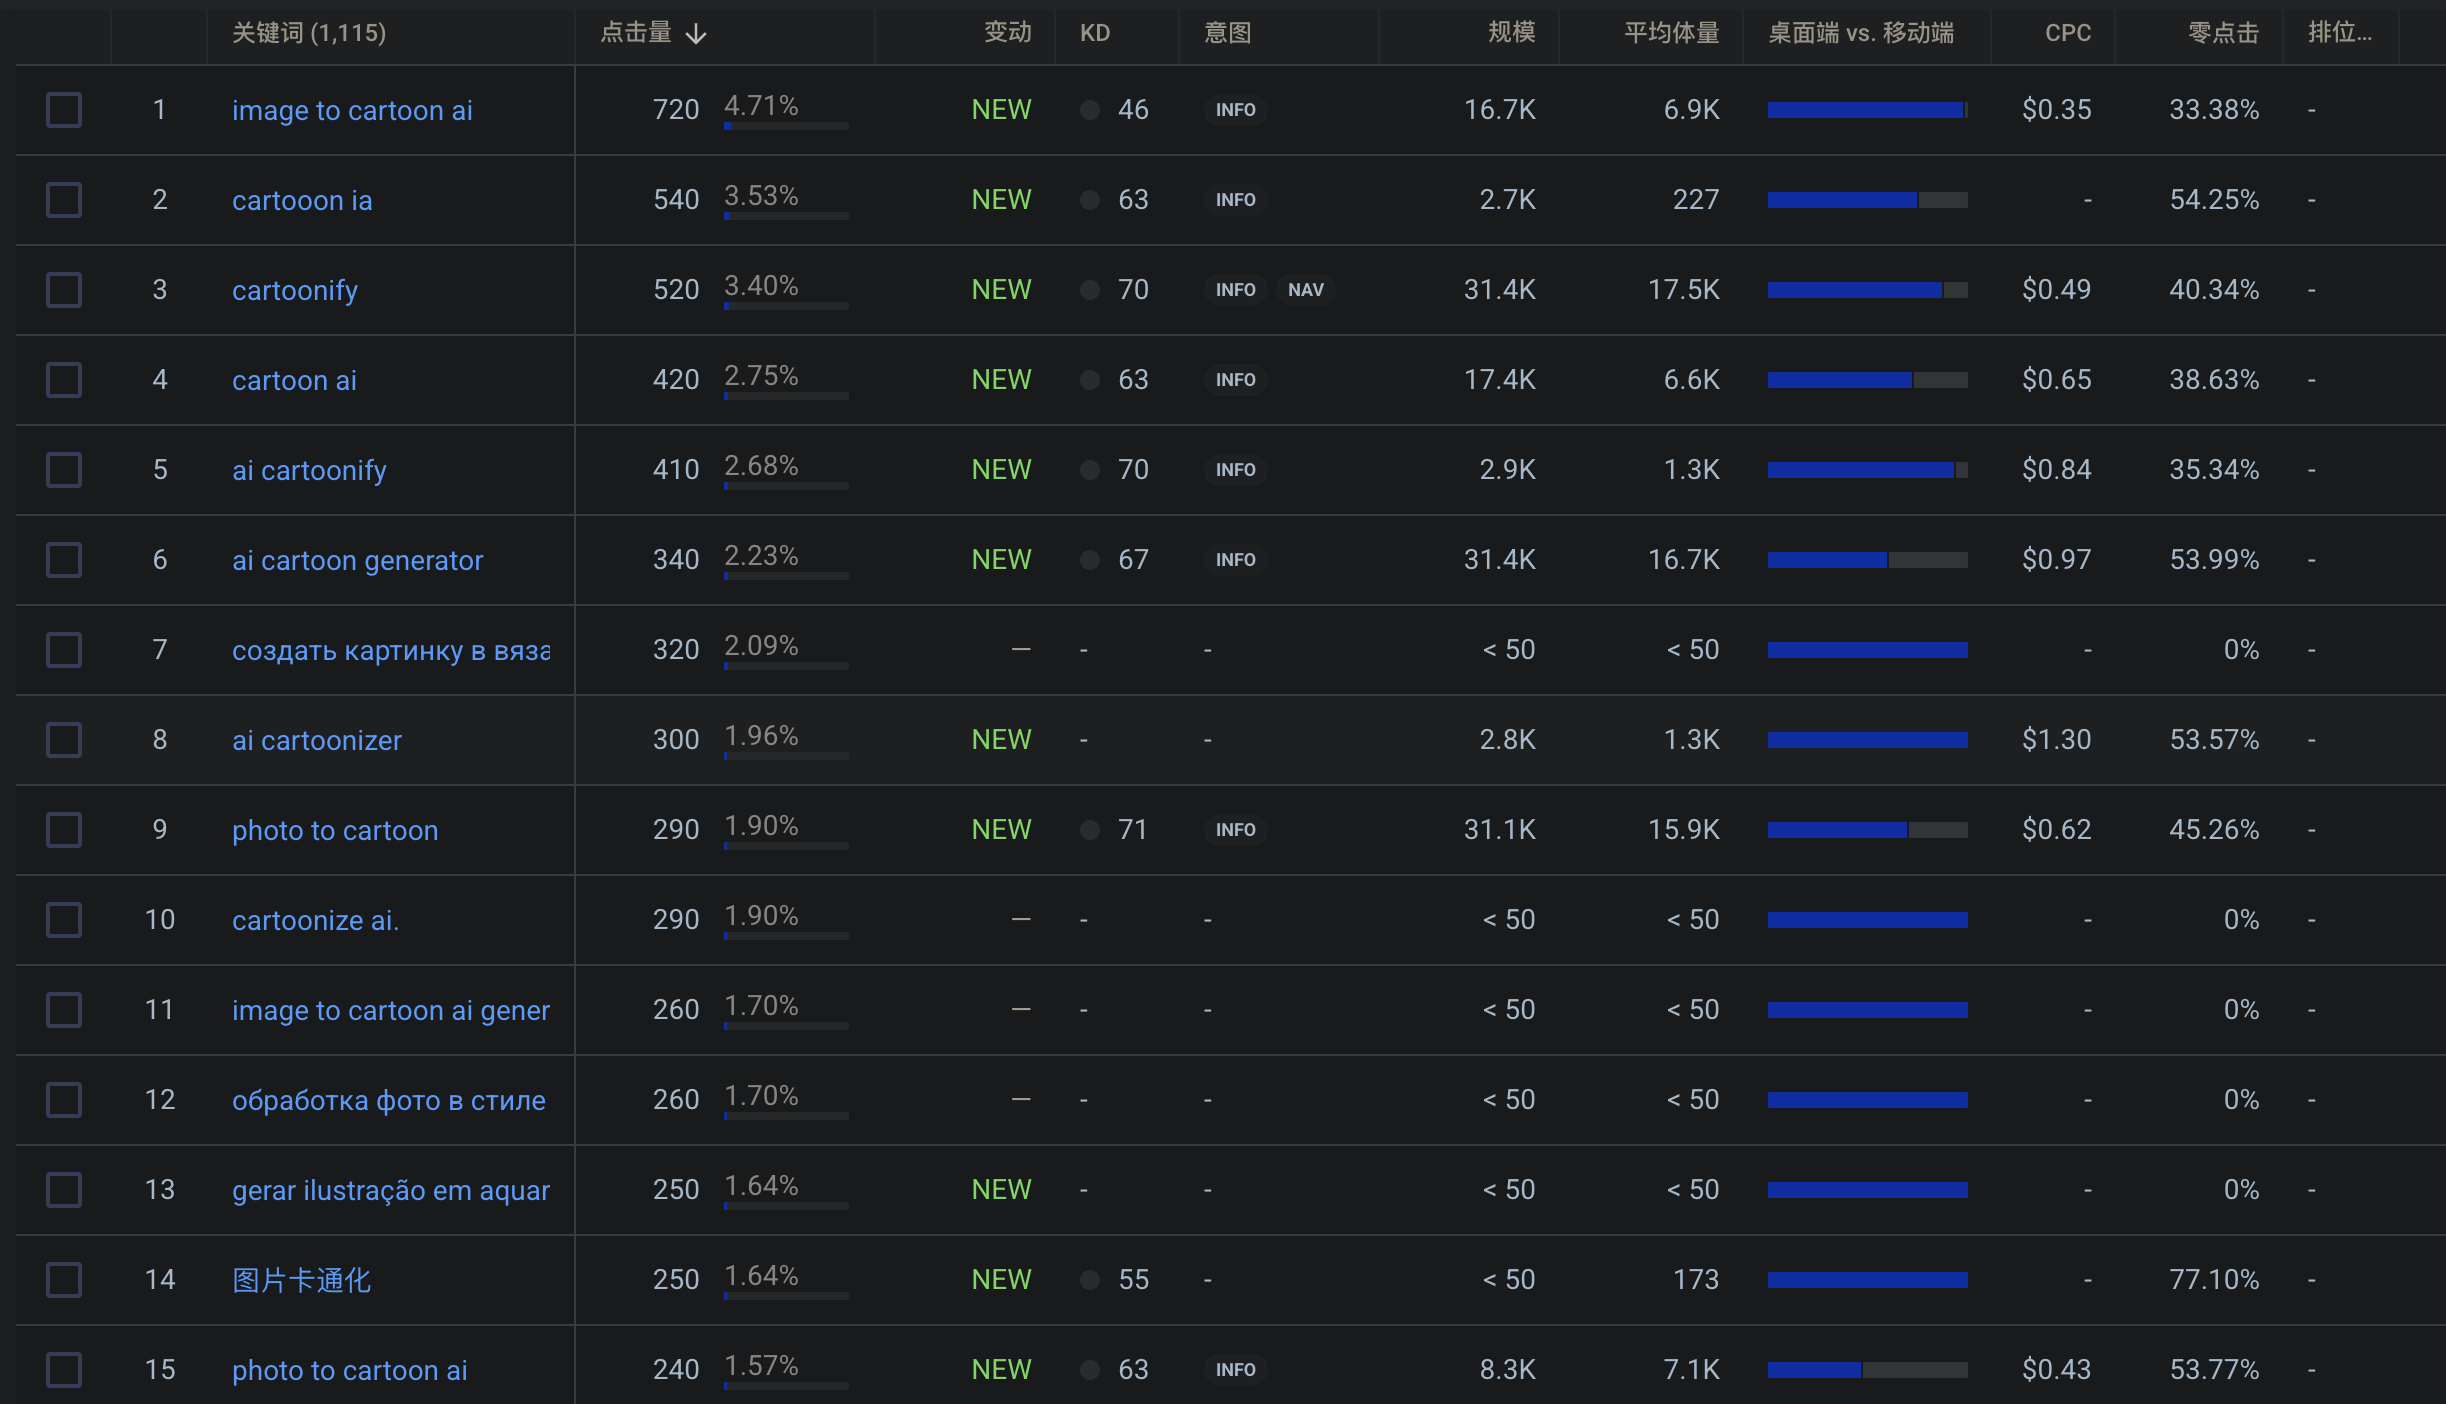Sort table by KD column header
Image resolution: width=2446 pixels, height=1404 pixels.
click(x=1095, y=33)
